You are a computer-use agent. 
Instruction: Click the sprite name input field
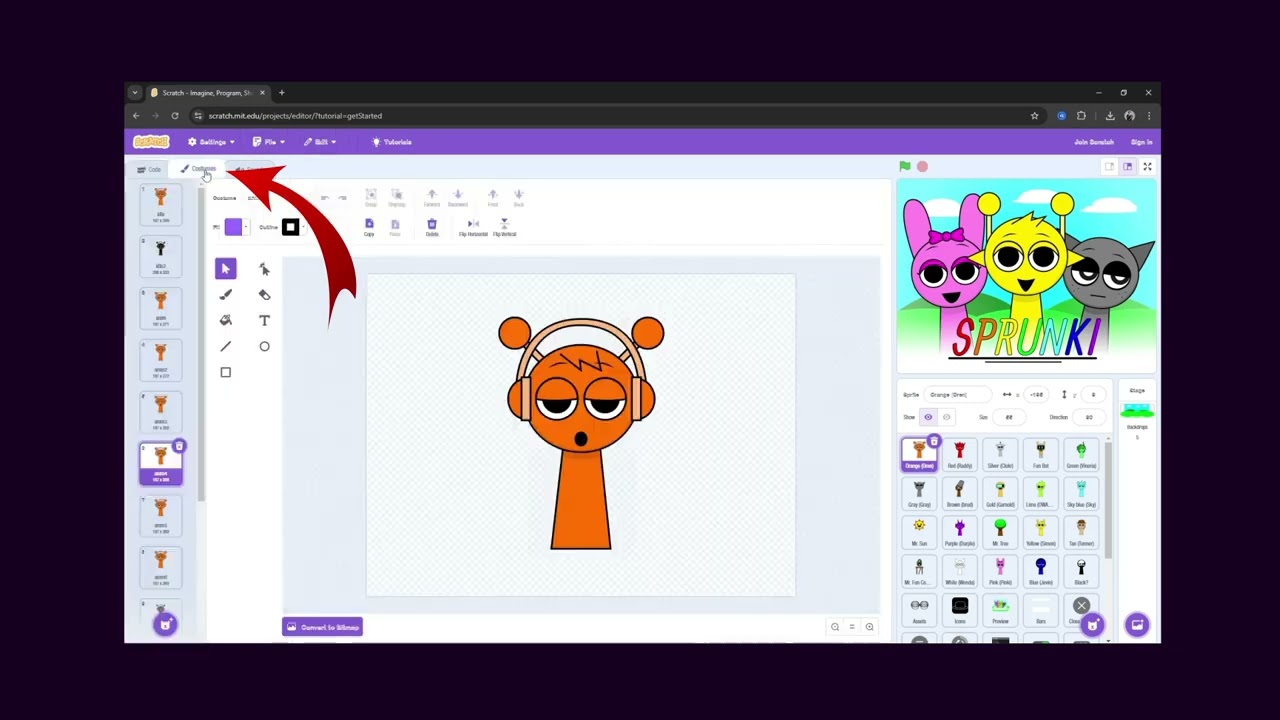958,395
